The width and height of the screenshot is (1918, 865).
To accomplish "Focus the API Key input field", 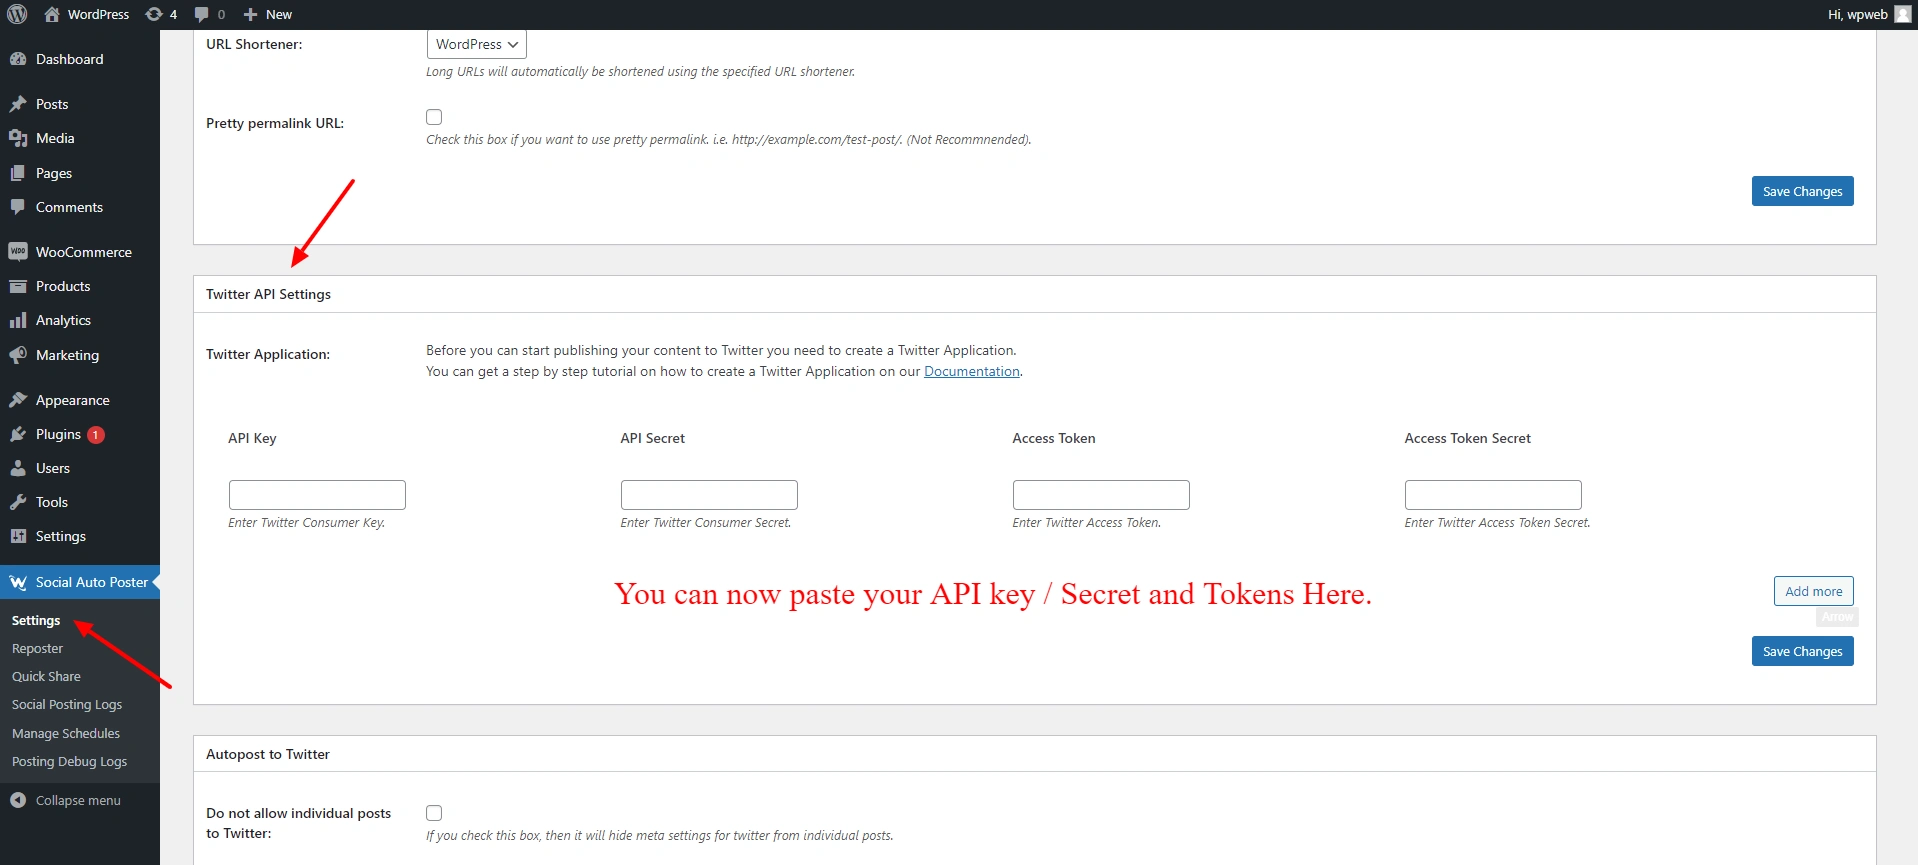I will pyautogui.click(x=317, y=495).
